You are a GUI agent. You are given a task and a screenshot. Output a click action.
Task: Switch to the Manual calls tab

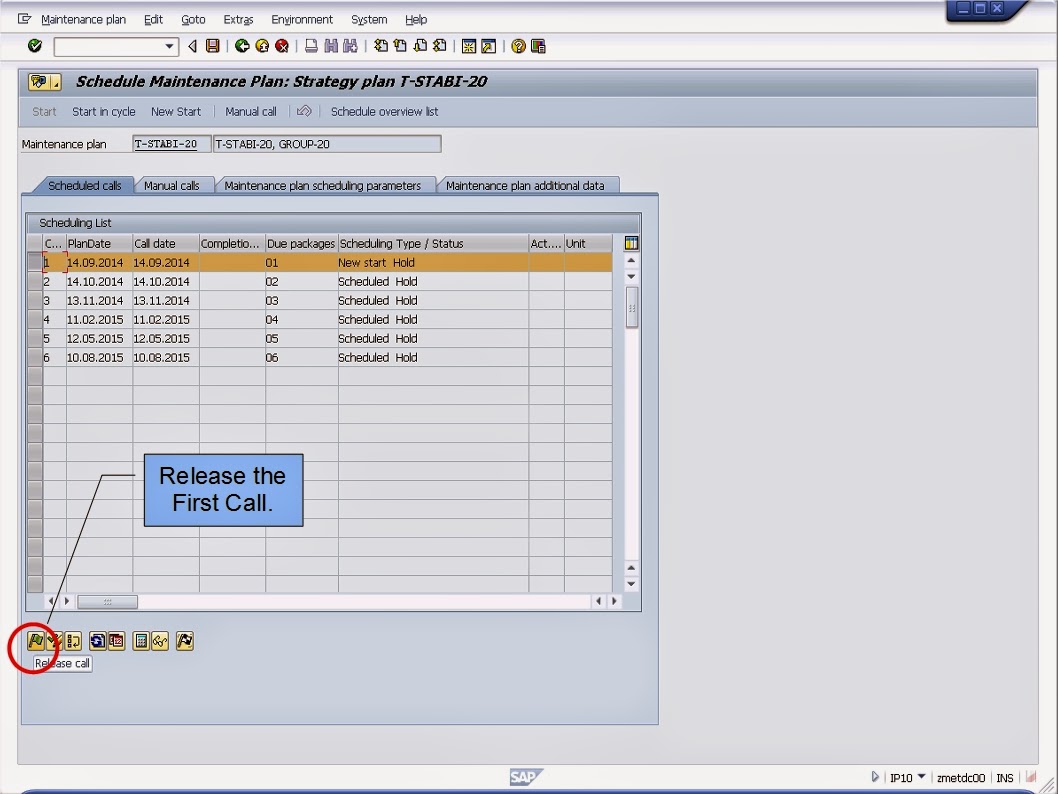(175, 184)
